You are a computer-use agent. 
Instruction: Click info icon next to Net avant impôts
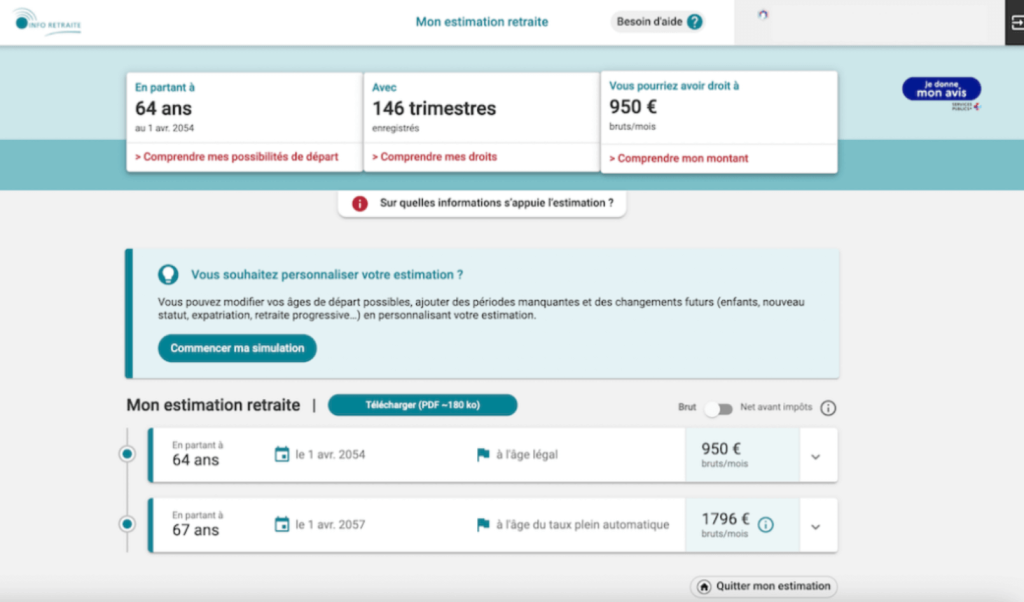pyautogui.click(x=828, y=408)
